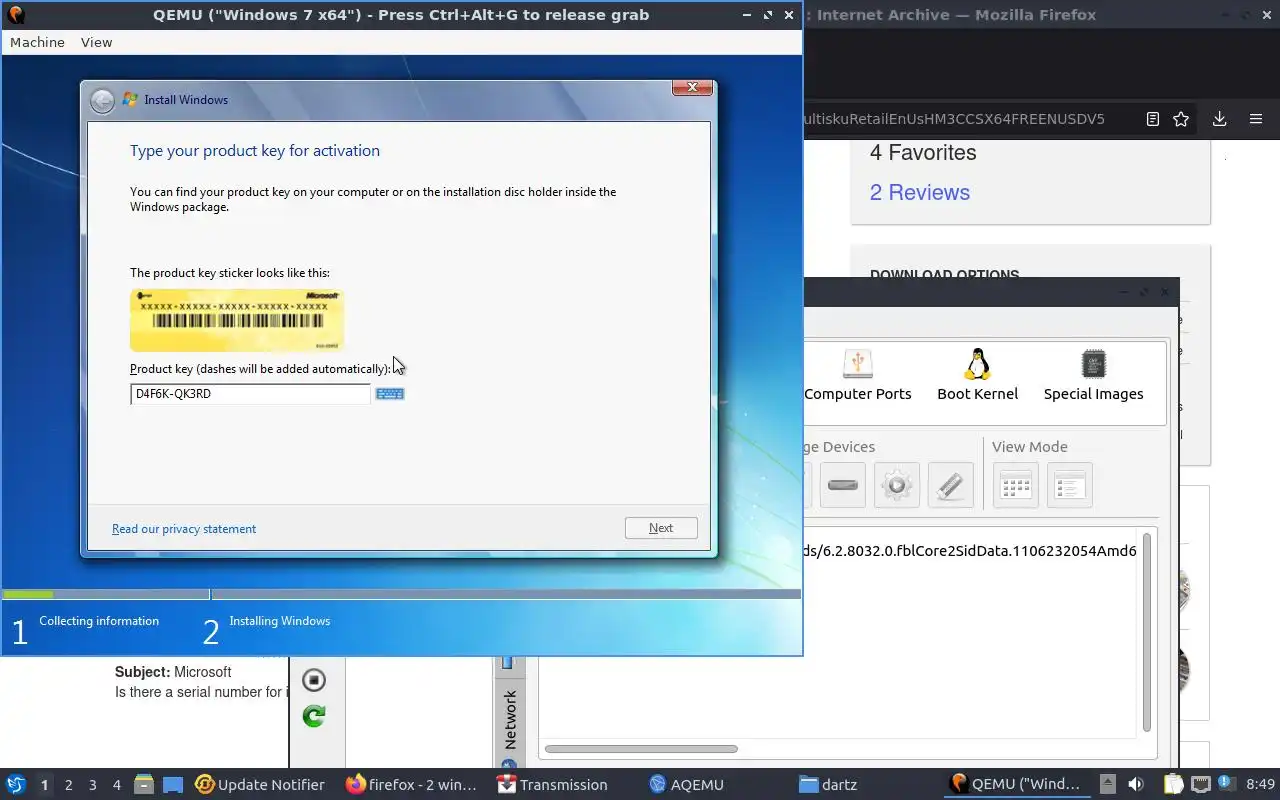Click the gear with play icon in AQEMU
The image size is (1280, 800).
click(897, 486)
